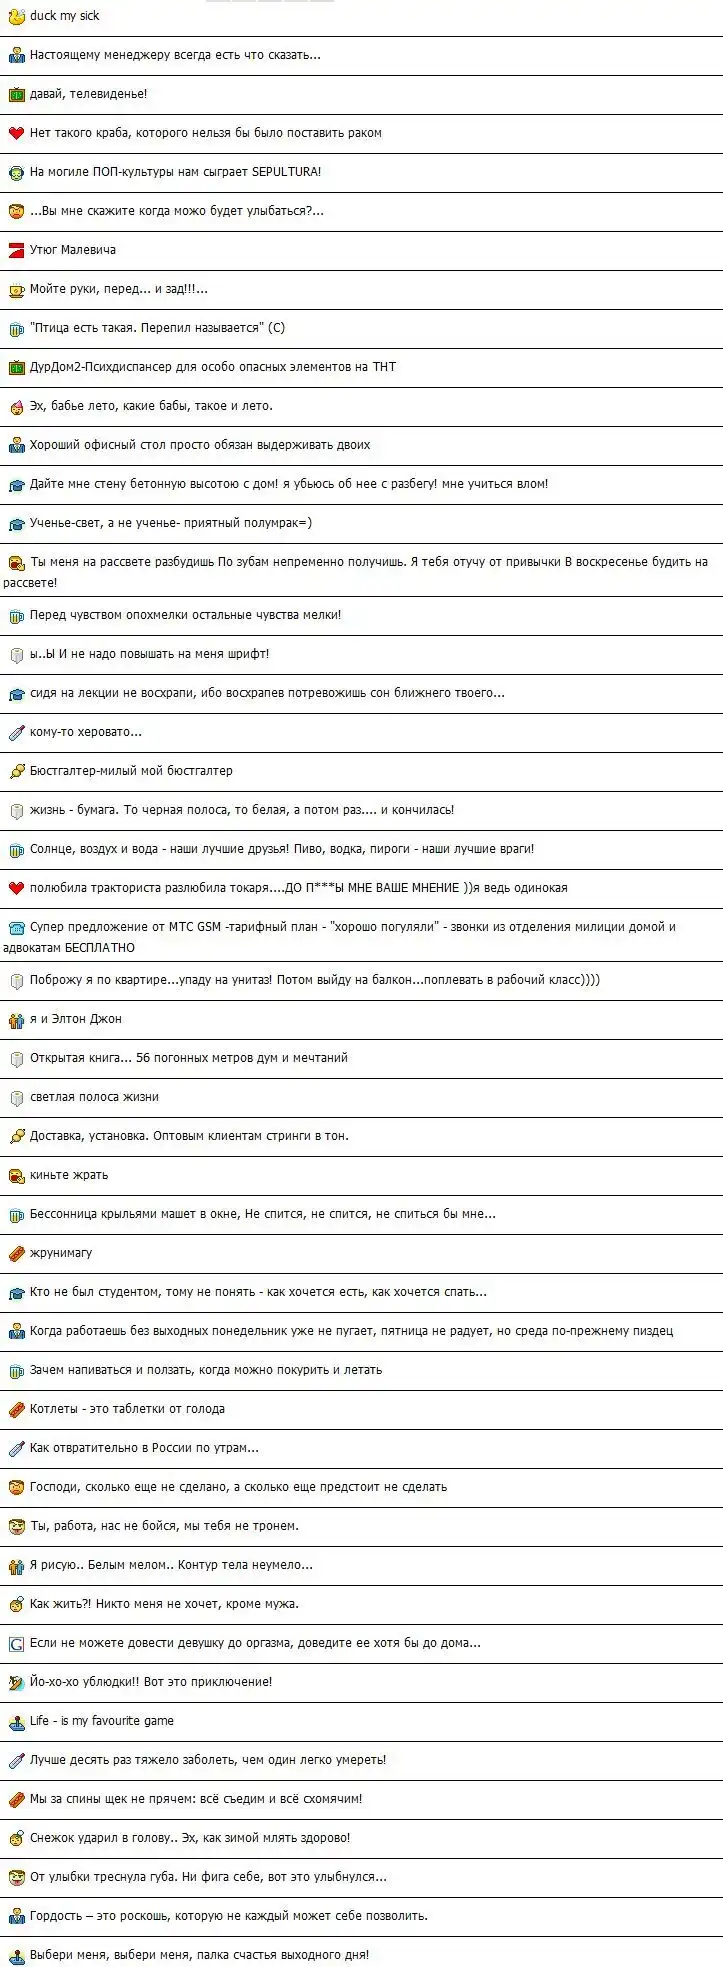Click the duck icon beside "duck my sick"
723x1967 pixels.
16,16
